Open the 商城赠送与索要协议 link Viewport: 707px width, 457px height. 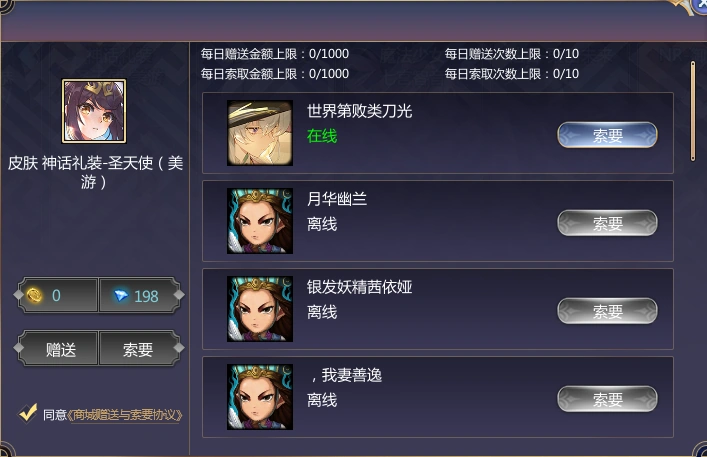(125, 415)
